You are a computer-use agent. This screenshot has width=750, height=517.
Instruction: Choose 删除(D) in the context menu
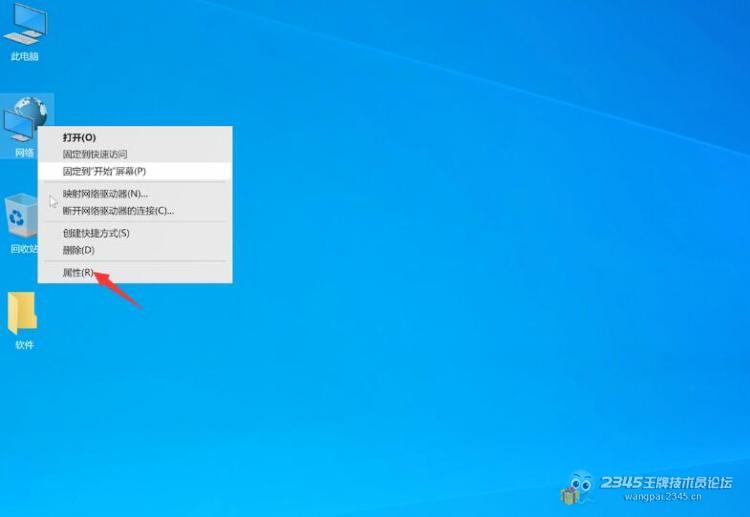tap(135, 250)
